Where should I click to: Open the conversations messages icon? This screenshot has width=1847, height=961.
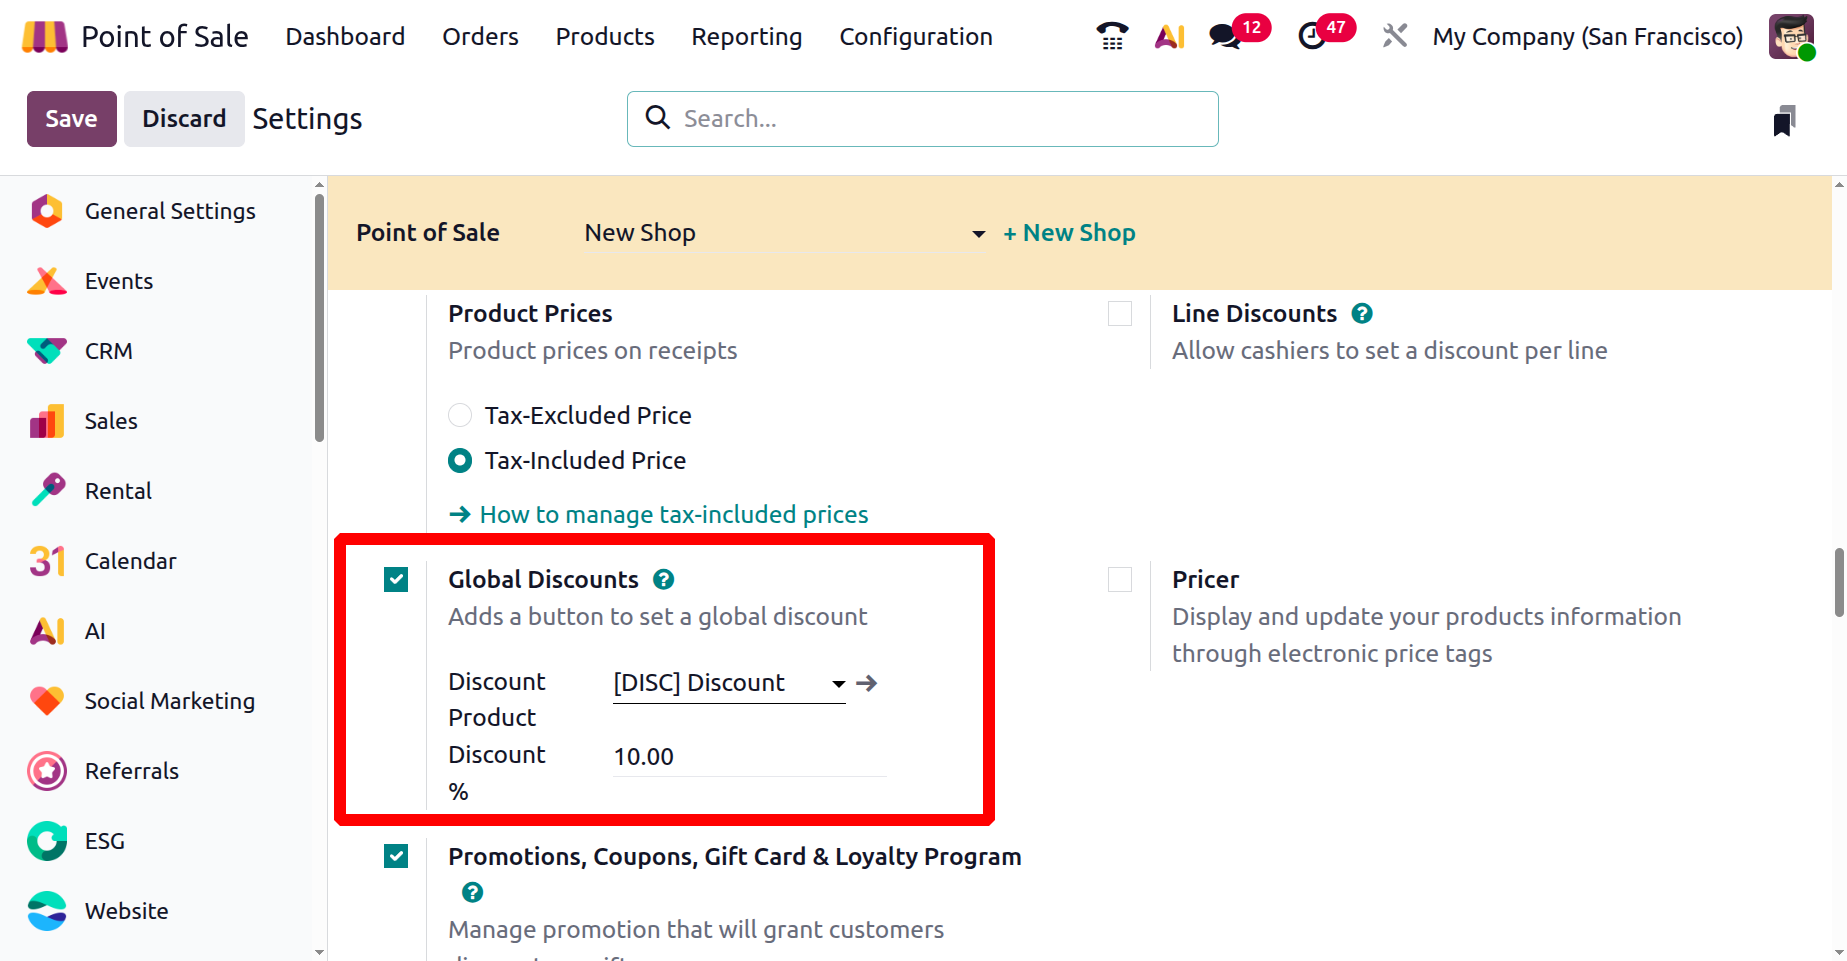1224,37
